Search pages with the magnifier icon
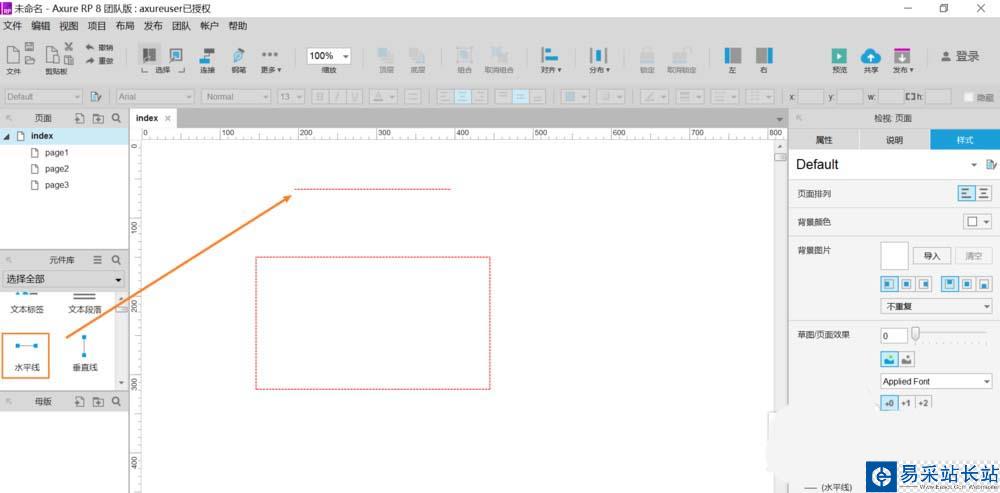This screenshot has height=493, width=1000. [x=116, y=118]
